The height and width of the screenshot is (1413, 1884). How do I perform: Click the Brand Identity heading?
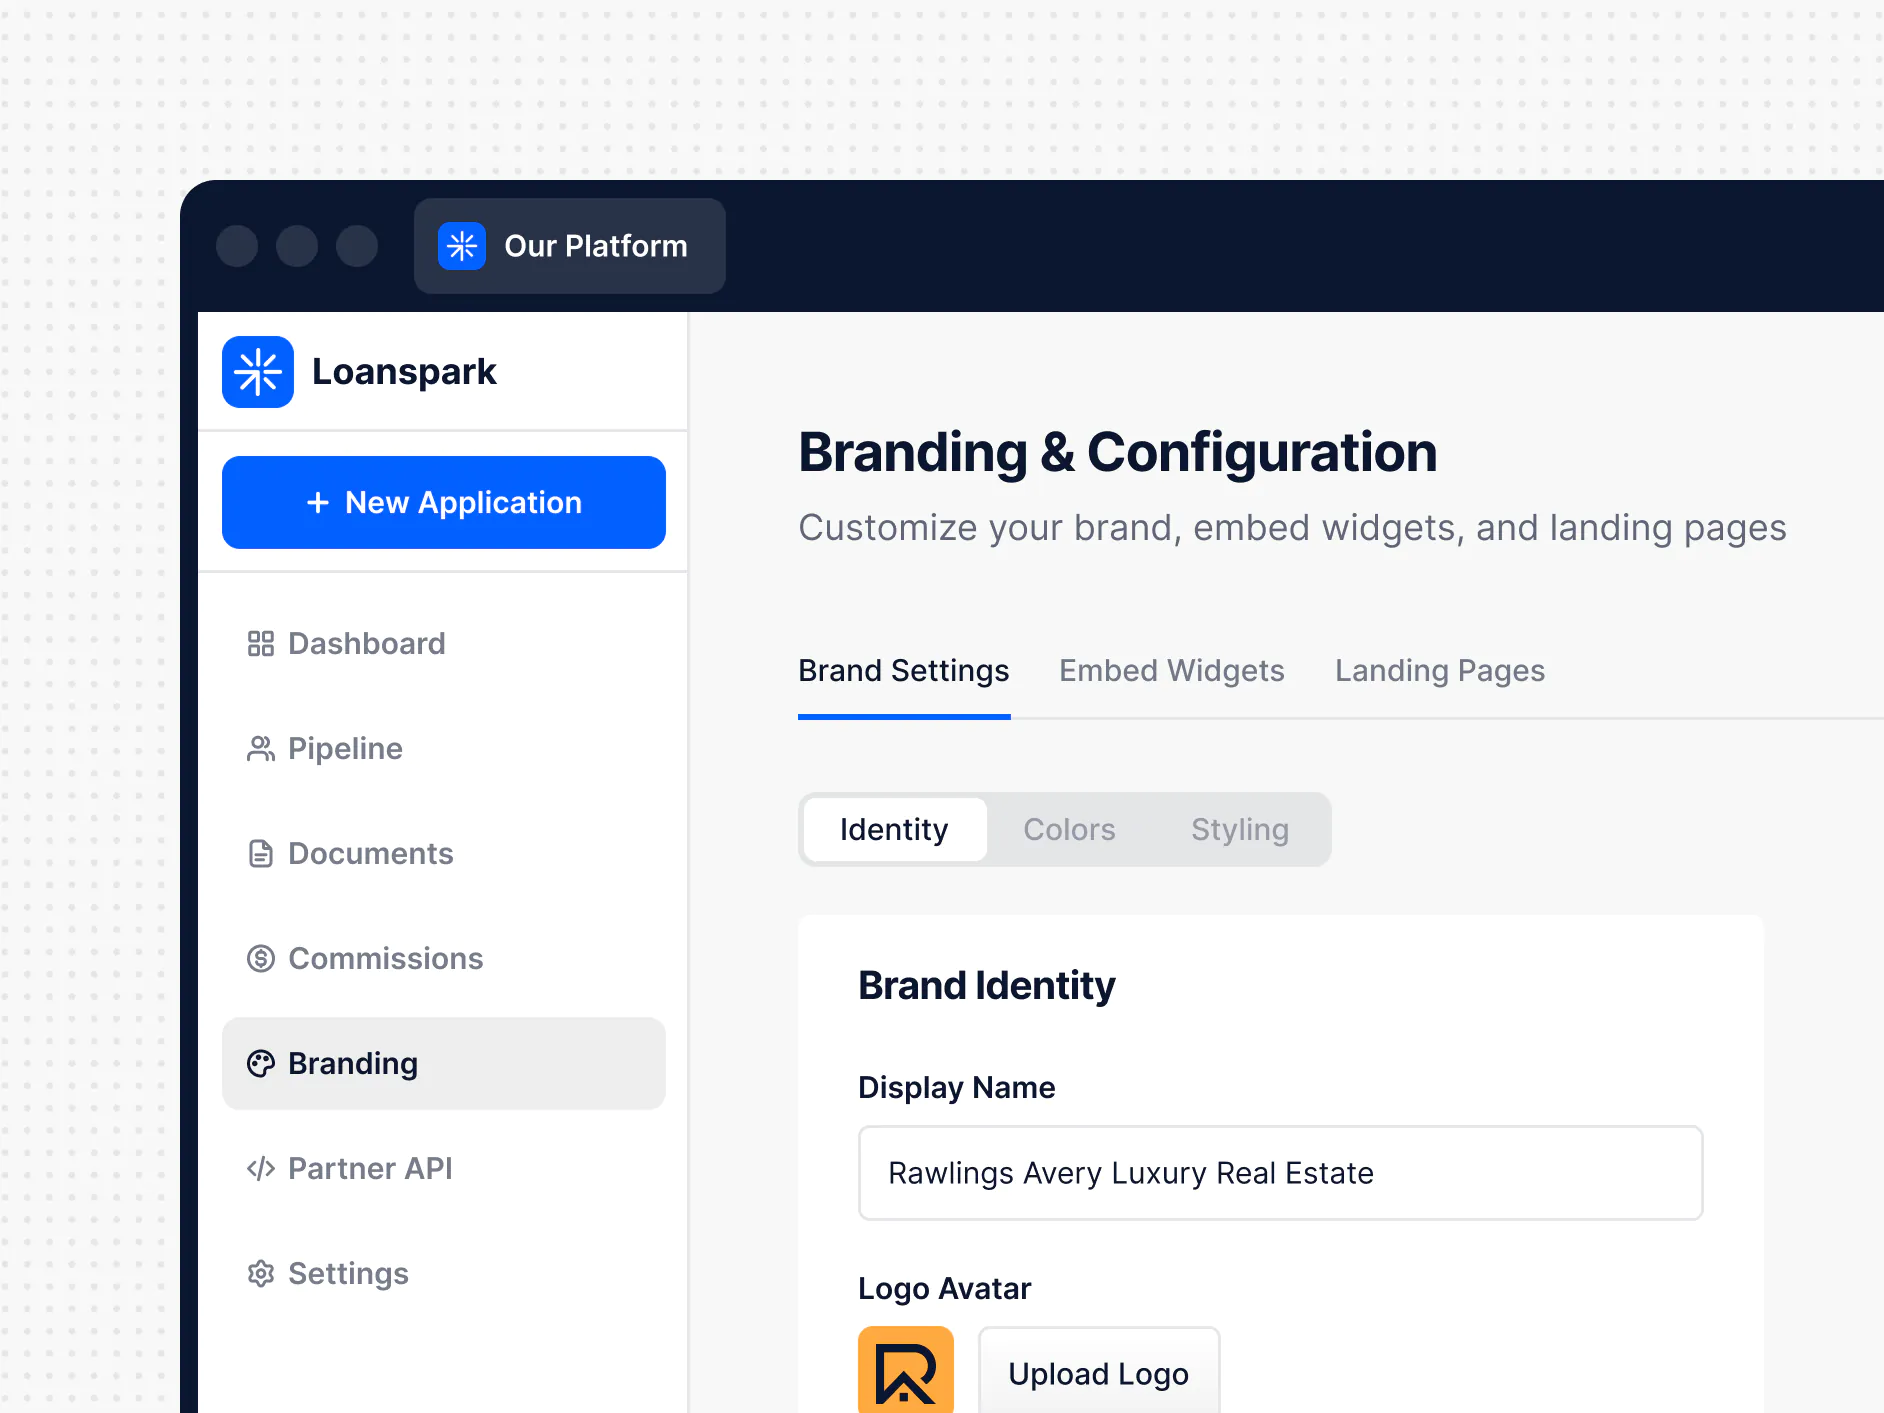[987, 986]
